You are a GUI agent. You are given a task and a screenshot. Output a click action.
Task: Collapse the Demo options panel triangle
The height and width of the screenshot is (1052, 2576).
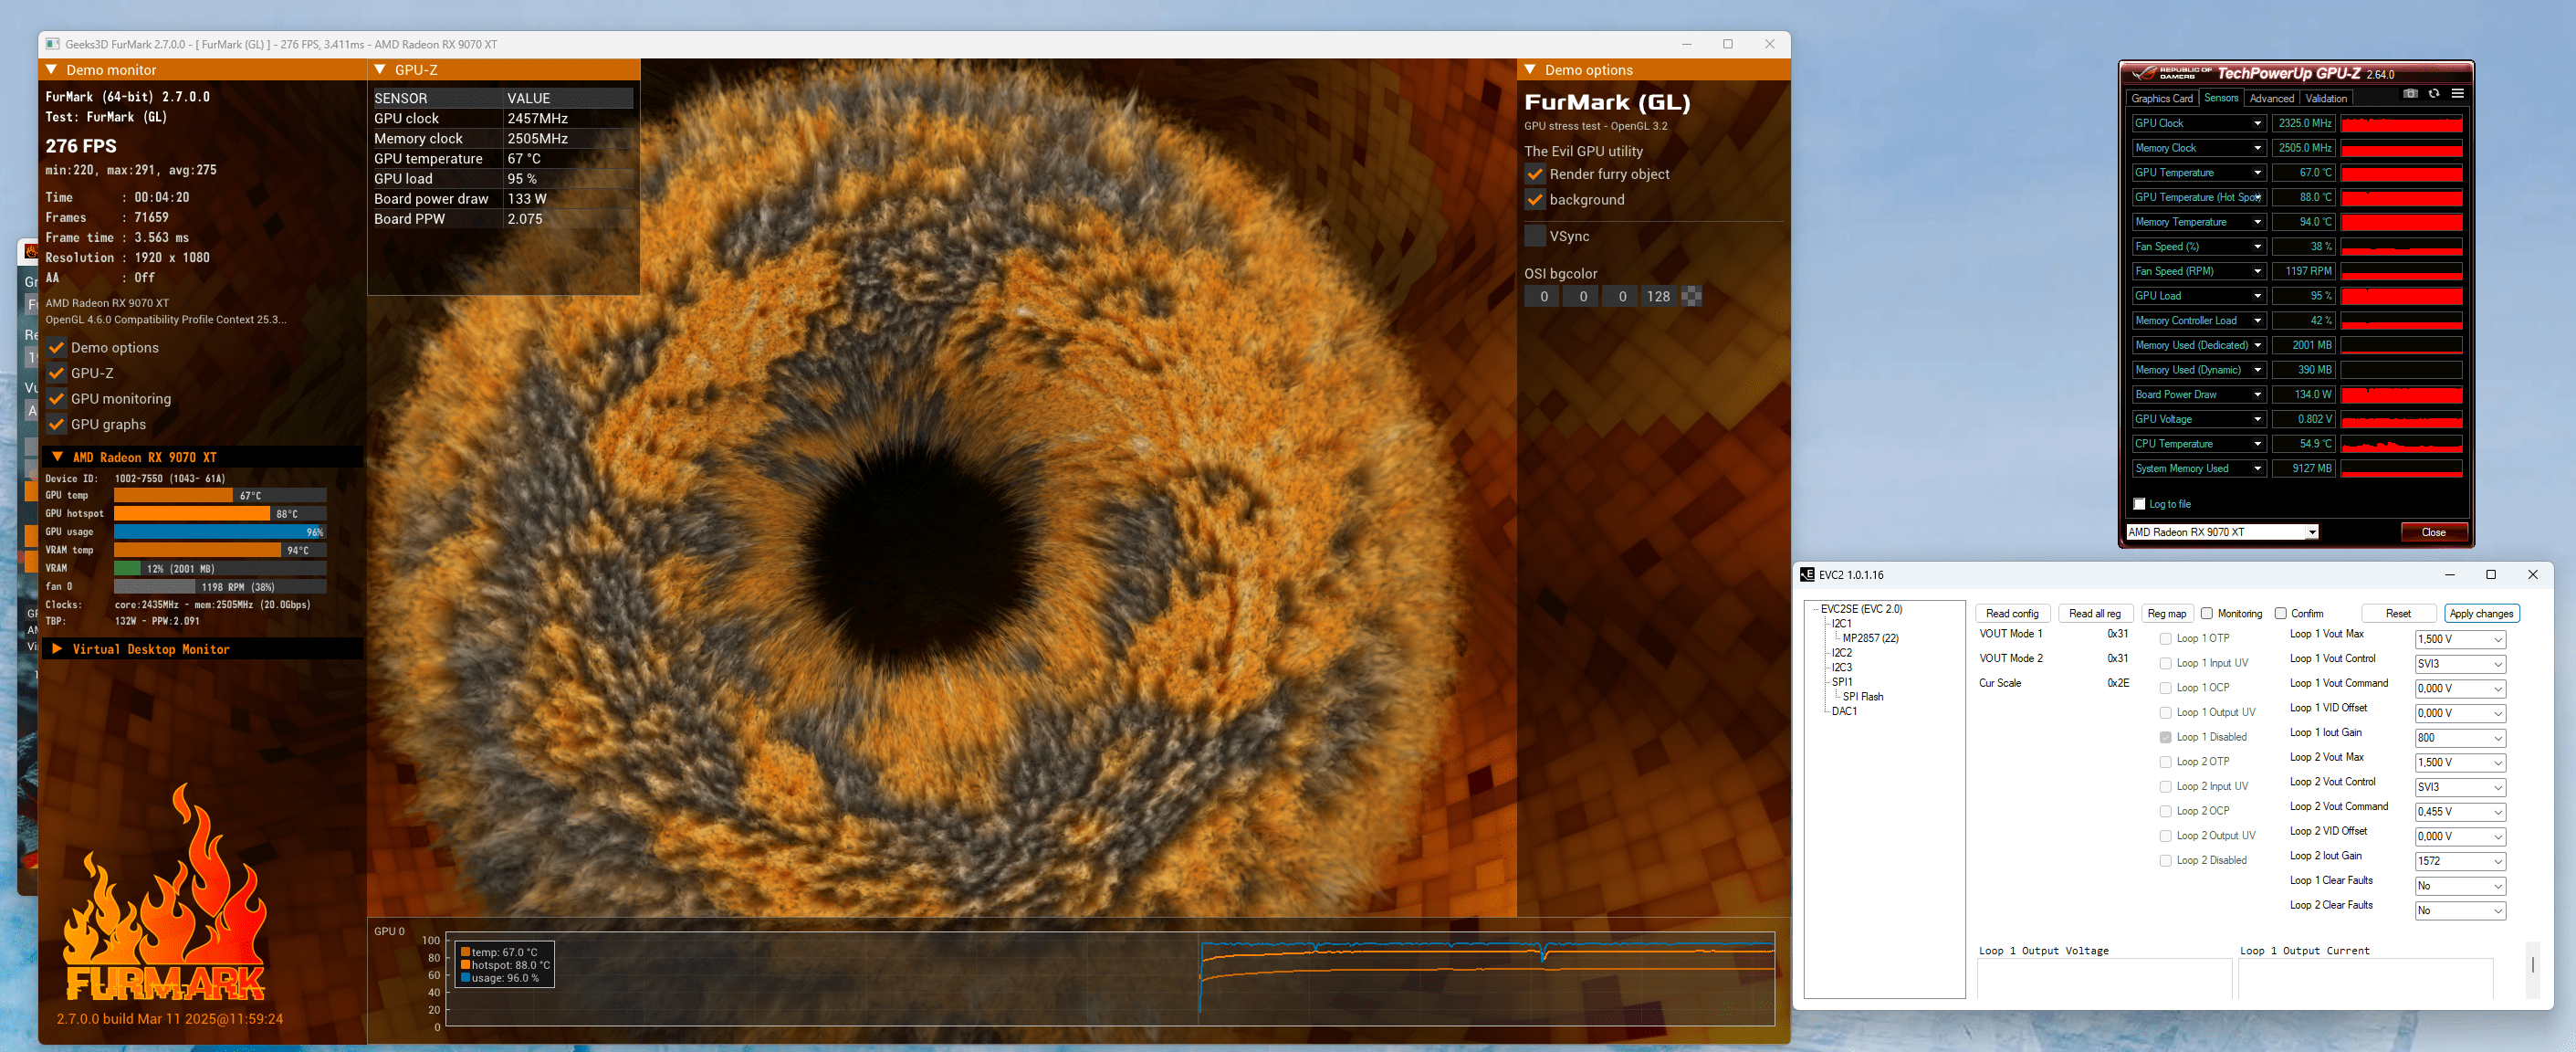(1530, 70)
